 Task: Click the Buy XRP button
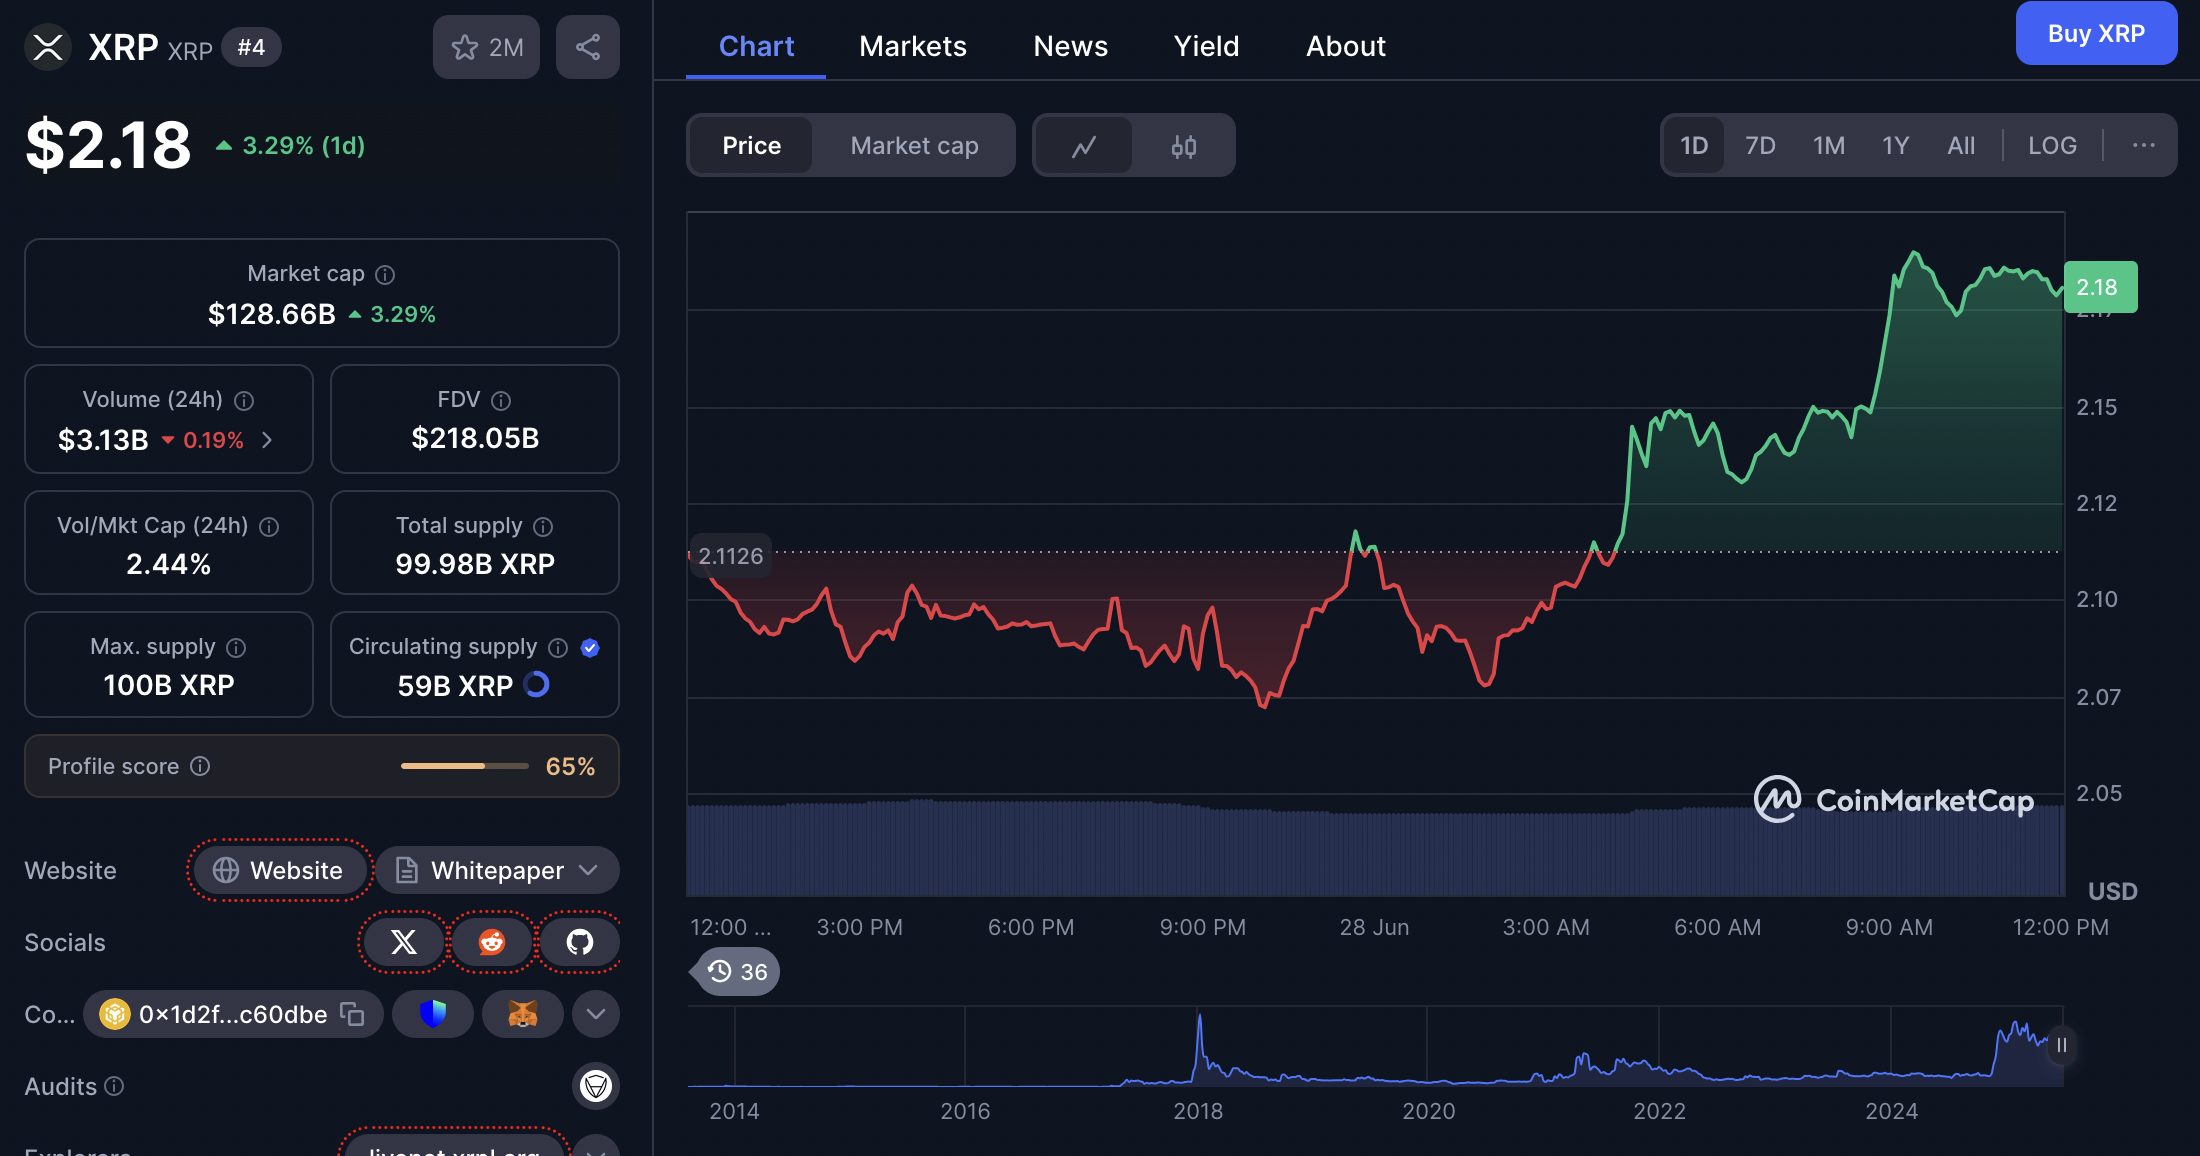coord(2096,33)
